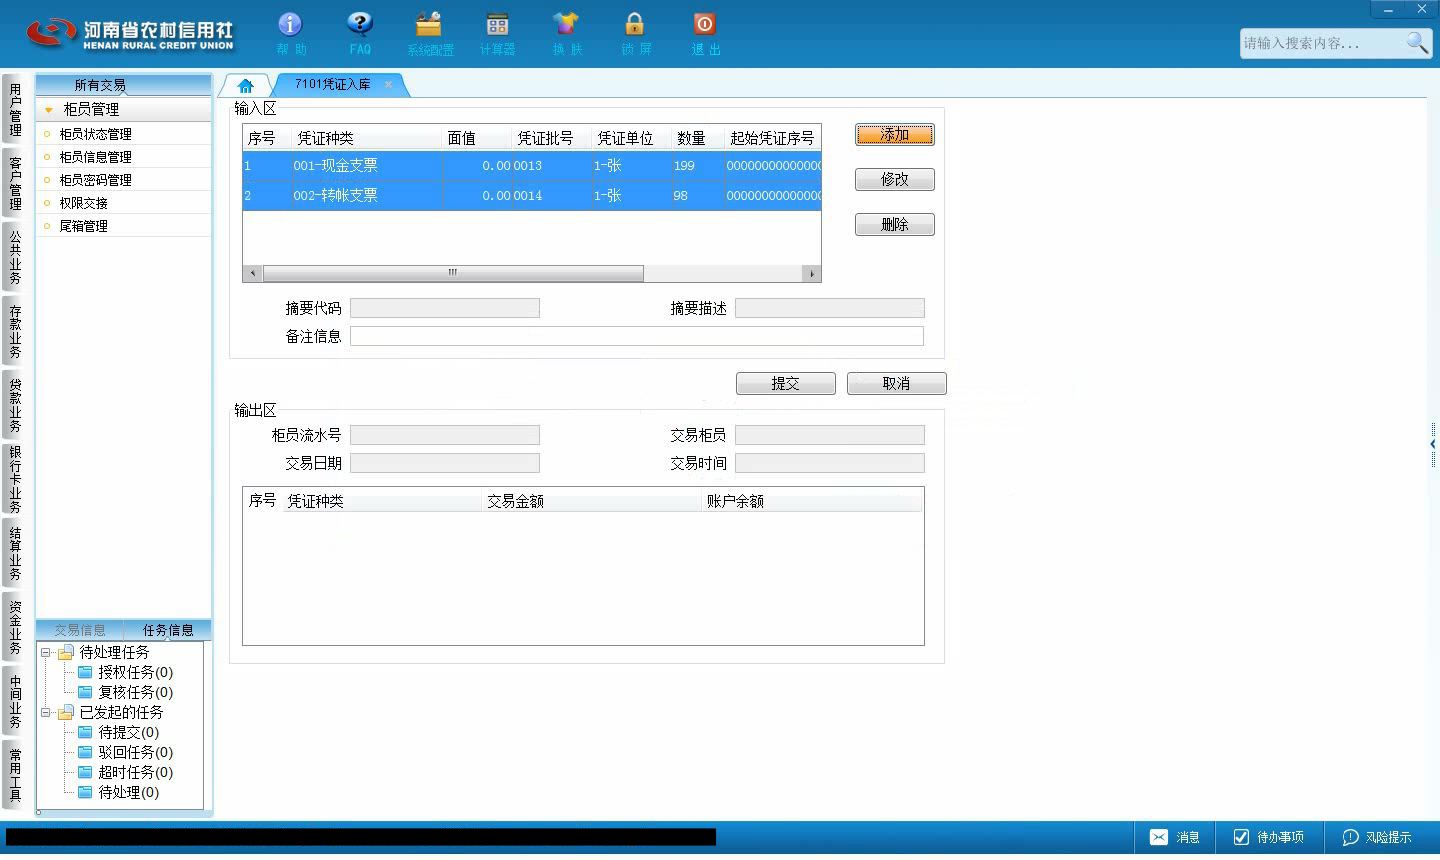Screen dimensions: 1440x860
Task: Collapse the 待处理任务 tree node
Action: click(x=46, y=652)
